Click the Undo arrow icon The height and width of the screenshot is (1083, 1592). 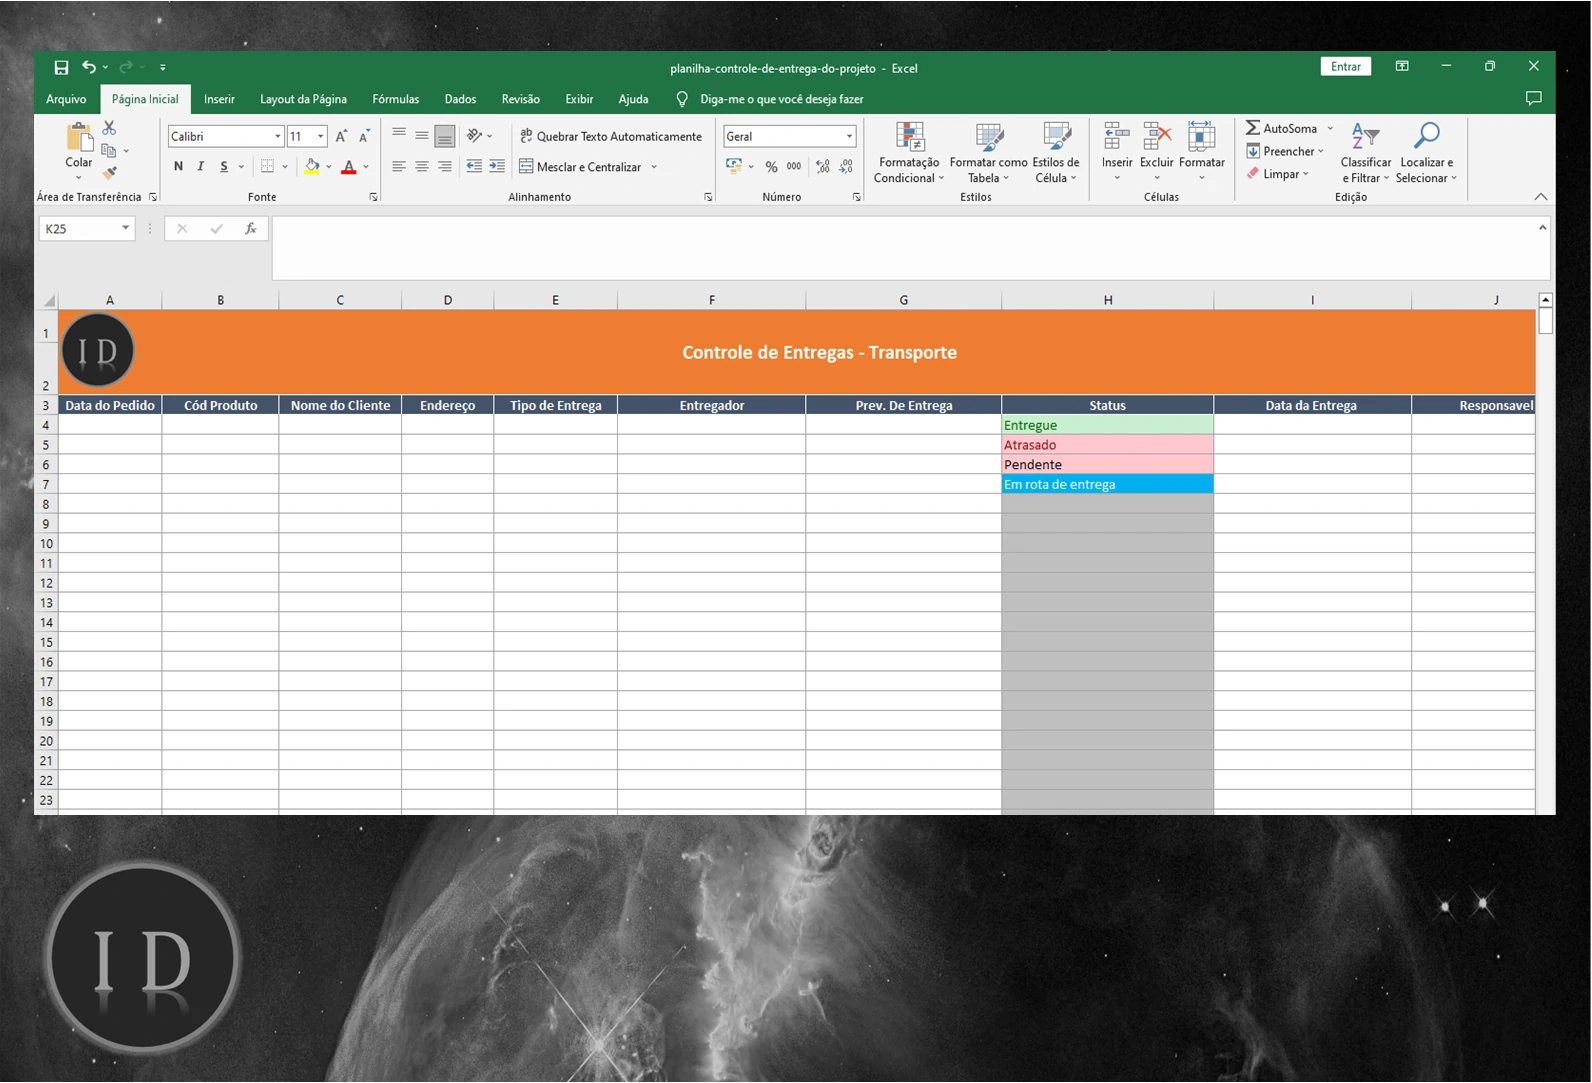[89, 67]
